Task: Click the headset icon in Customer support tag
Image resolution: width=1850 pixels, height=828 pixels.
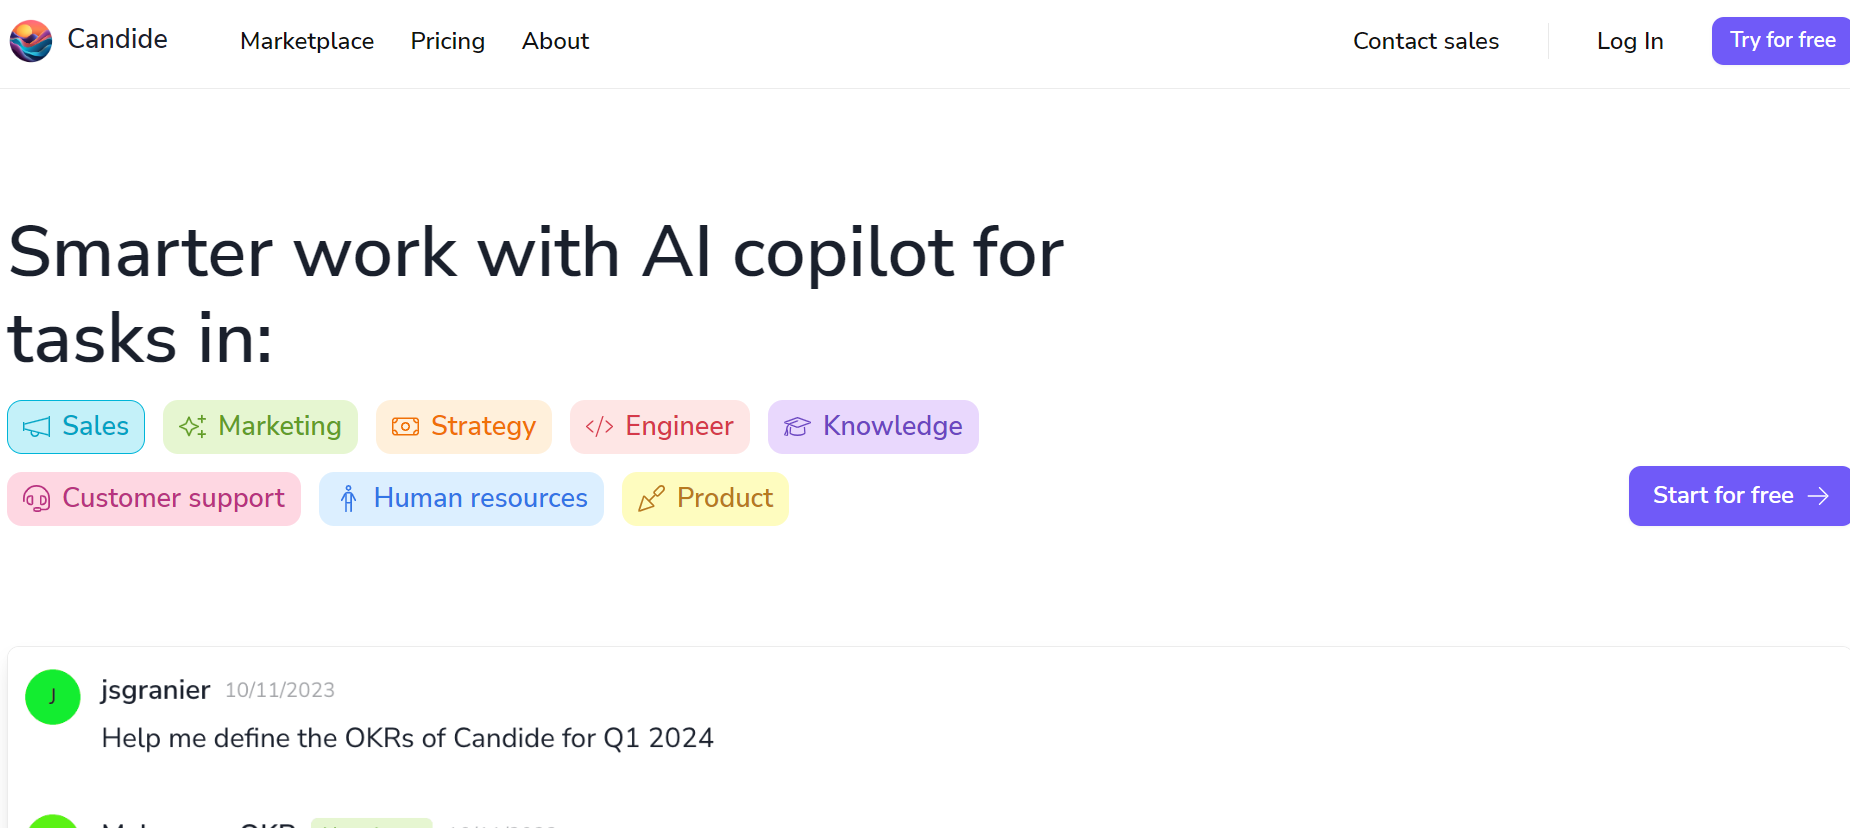Action: [38, 498]
